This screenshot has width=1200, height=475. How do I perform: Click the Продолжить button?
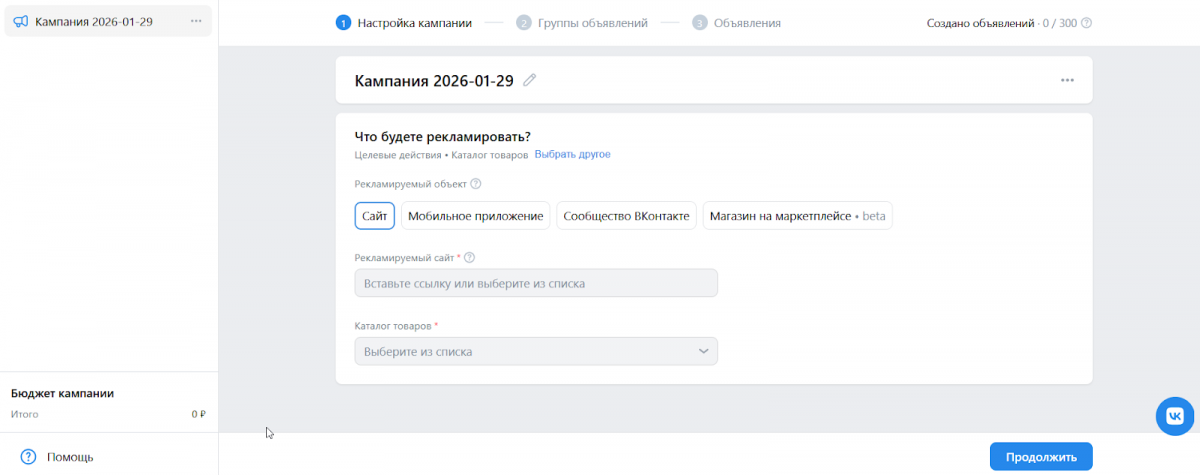pos(1040,457)
